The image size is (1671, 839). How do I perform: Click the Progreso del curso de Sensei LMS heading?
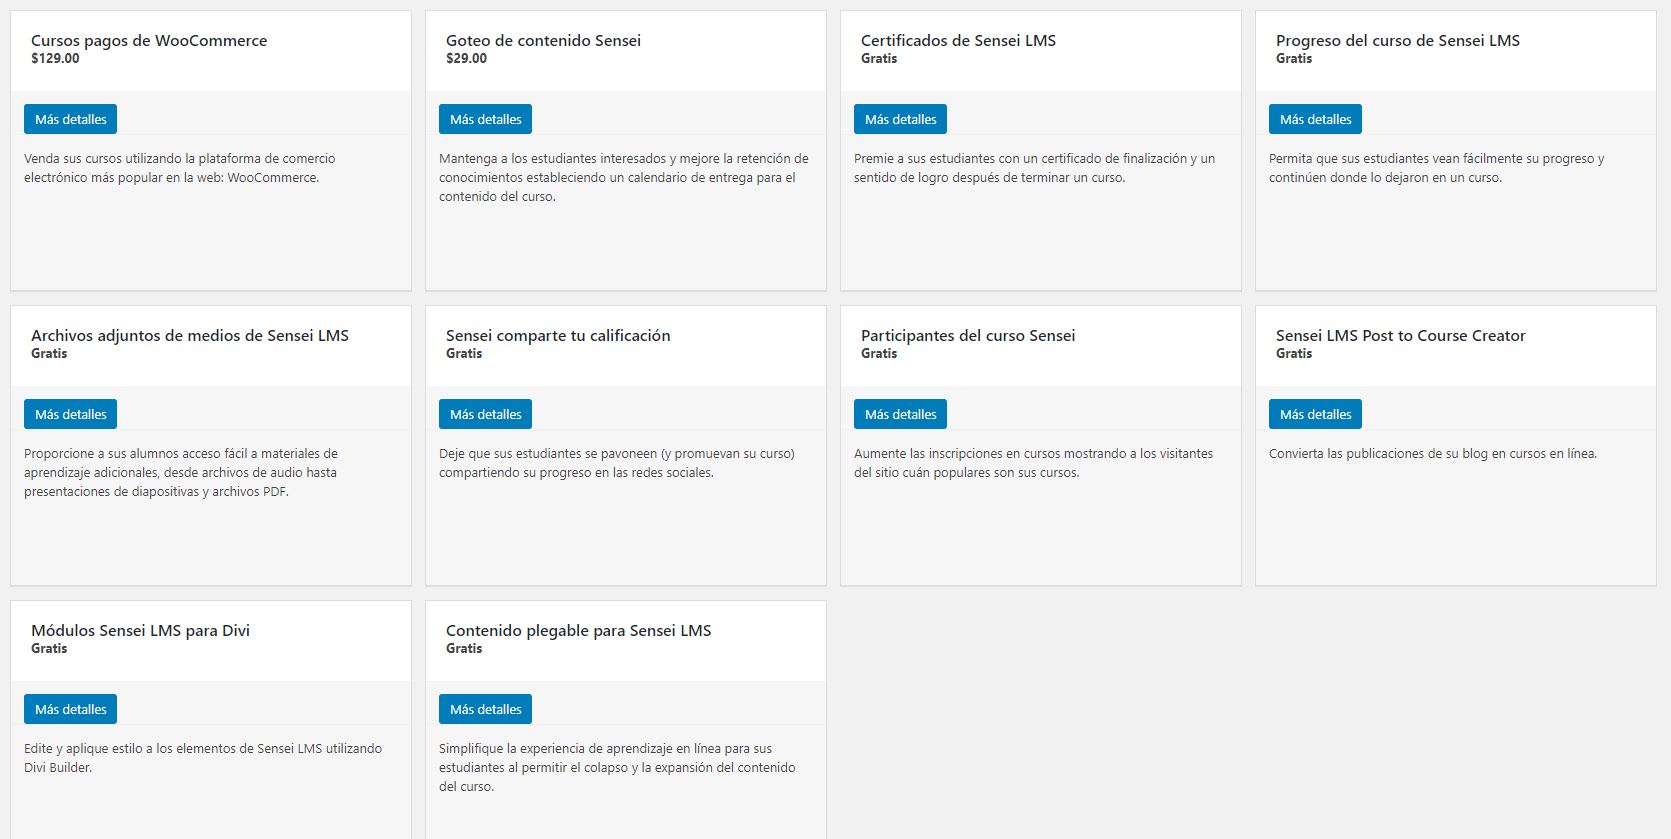pos(1397,40)
